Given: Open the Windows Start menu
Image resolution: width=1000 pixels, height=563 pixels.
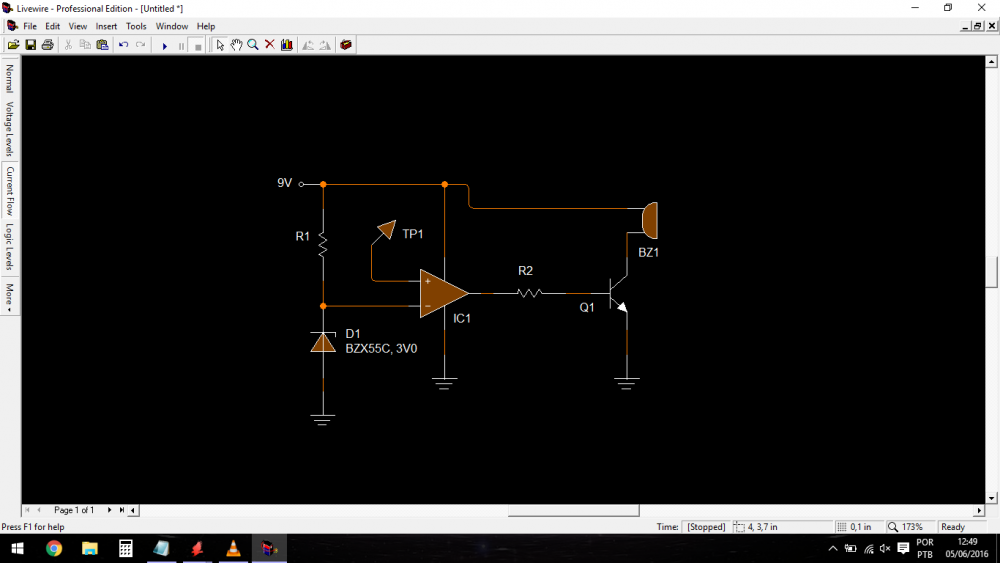Looking at the screenshot, I should (x=17, y=548).
